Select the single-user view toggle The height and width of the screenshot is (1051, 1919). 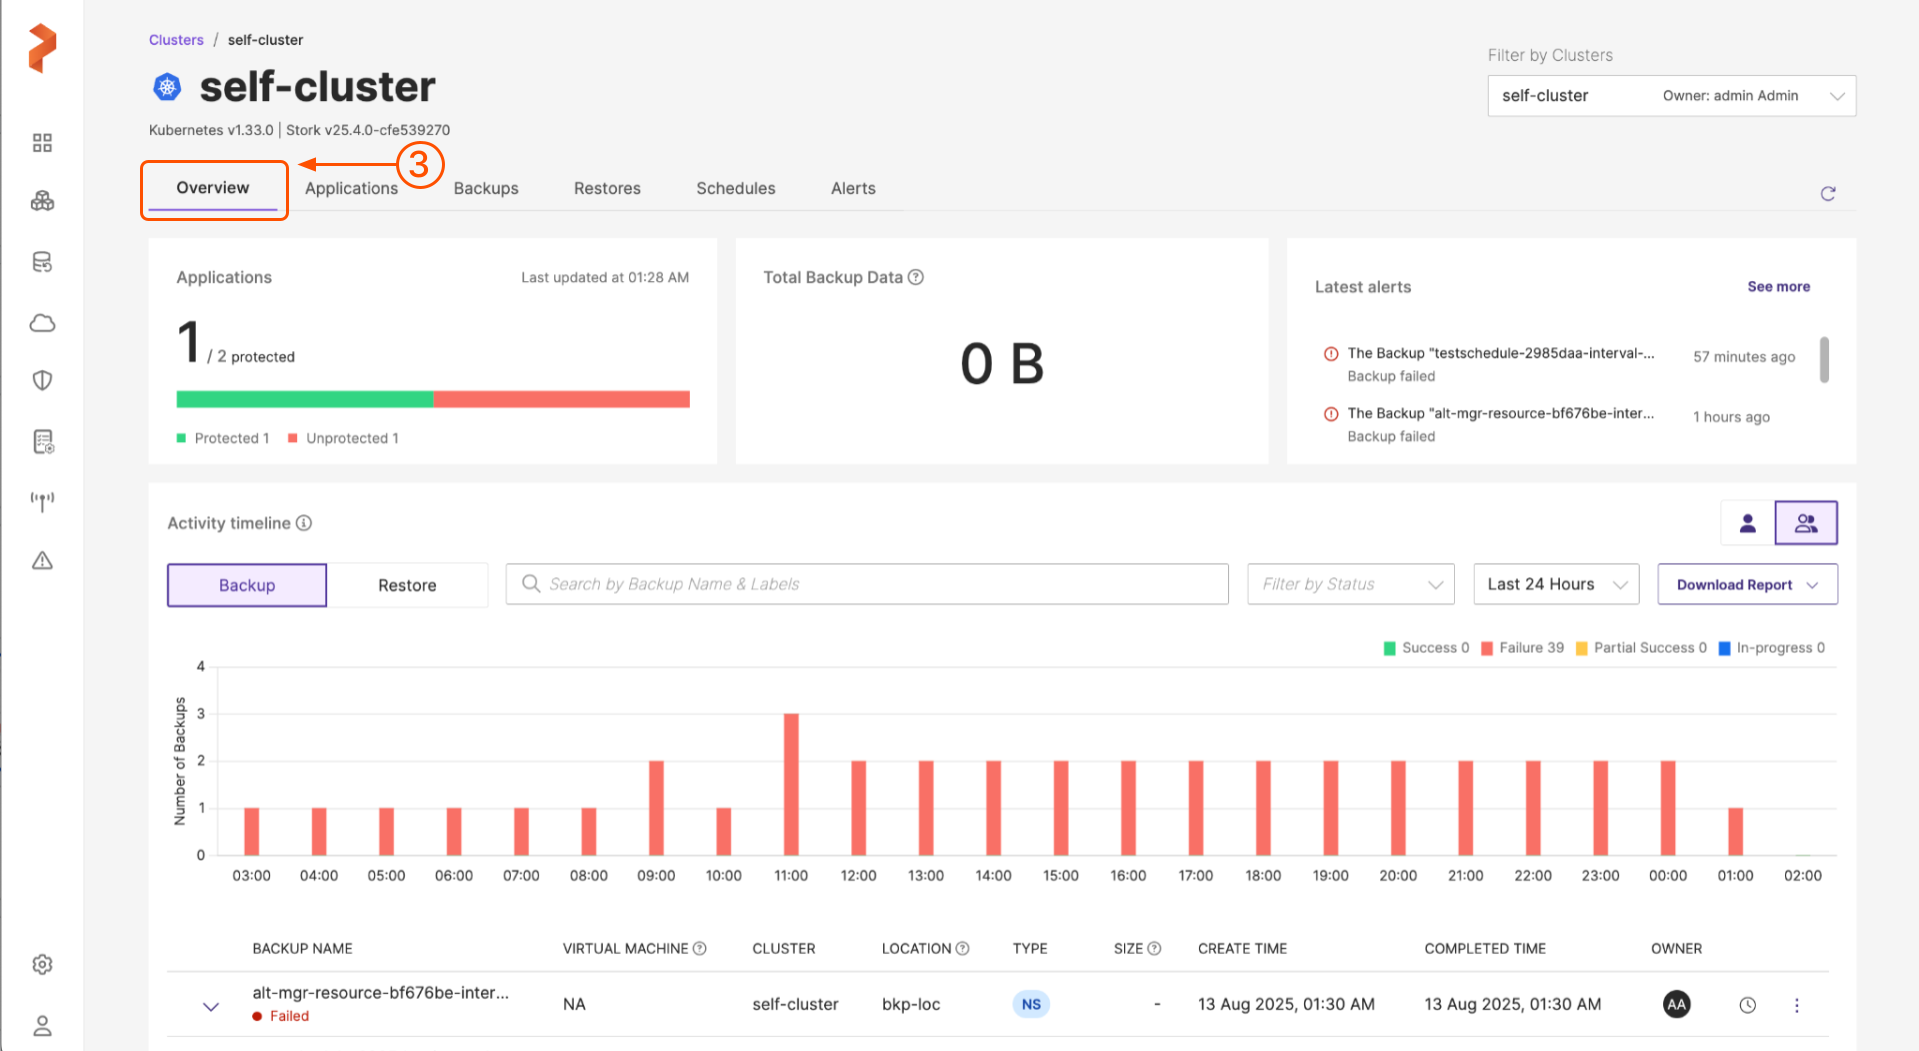pyautogui.click(x=1747, y=523)
